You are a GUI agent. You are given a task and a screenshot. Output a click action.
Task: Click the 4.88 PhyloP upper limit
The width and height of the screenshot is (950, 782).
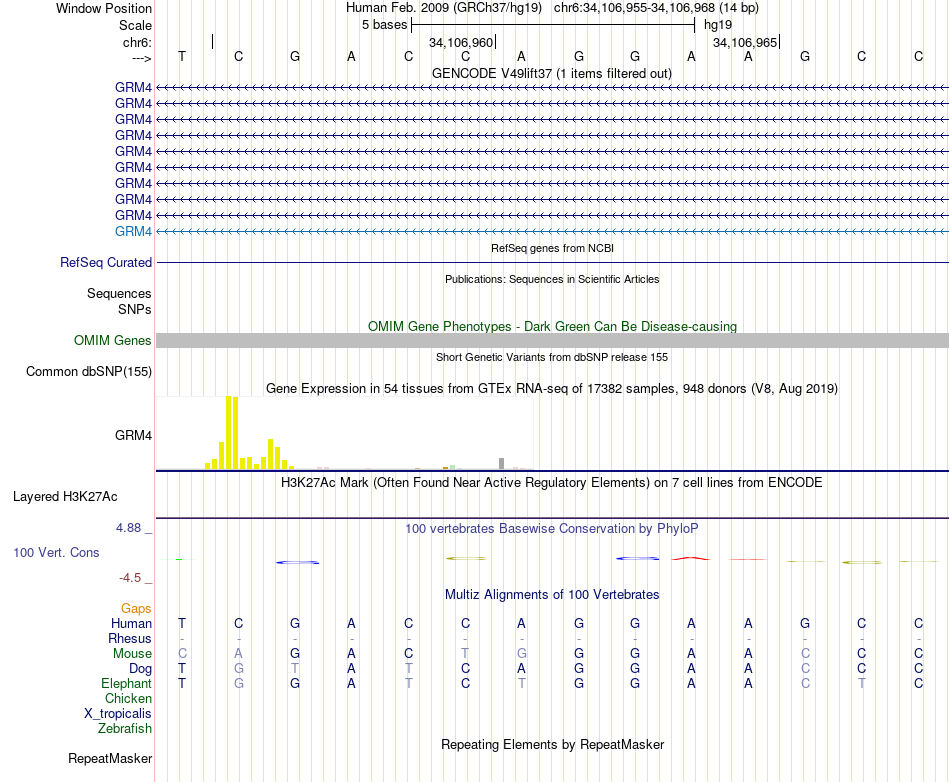click(x=128, y=528)
